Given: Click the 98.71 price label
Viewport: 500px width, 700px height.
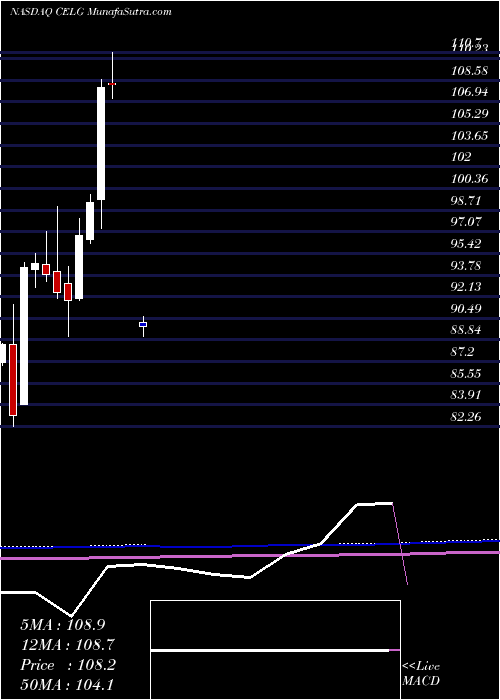Looking at the screenshot, I should [466, 200].
